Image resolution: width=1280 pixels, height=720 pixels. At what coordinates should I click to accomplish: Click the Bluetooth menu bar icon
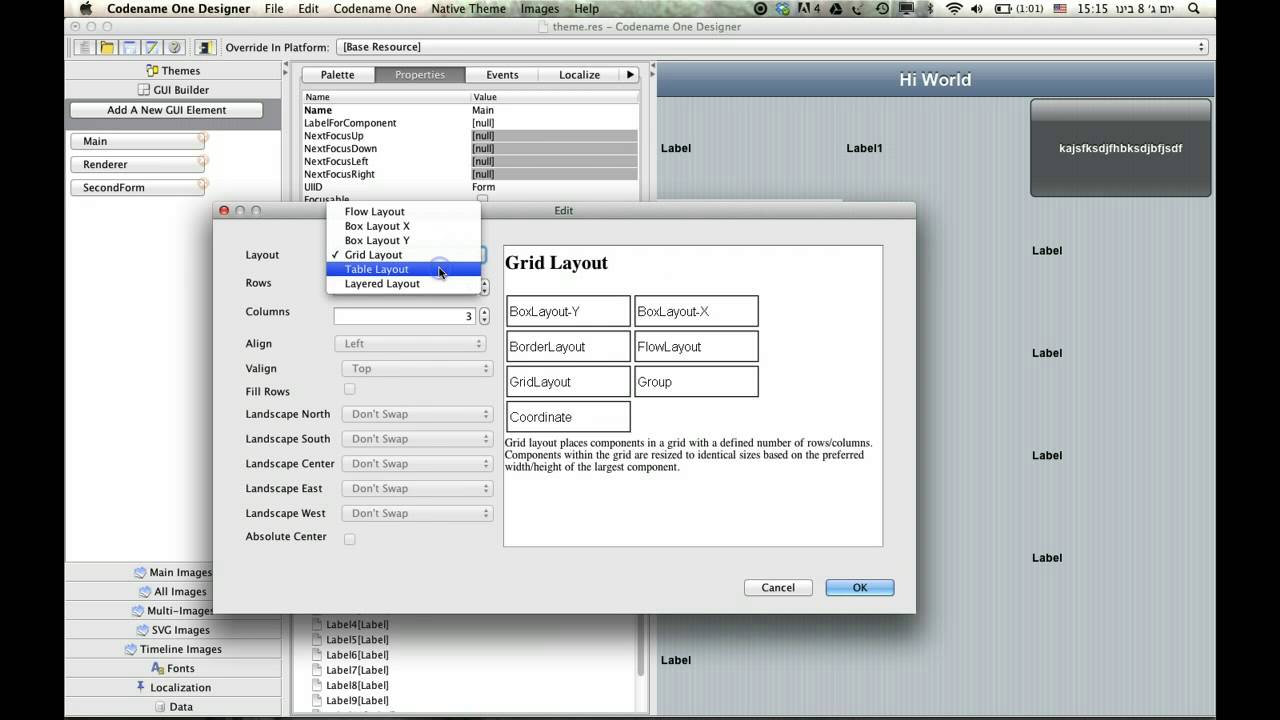931,9
